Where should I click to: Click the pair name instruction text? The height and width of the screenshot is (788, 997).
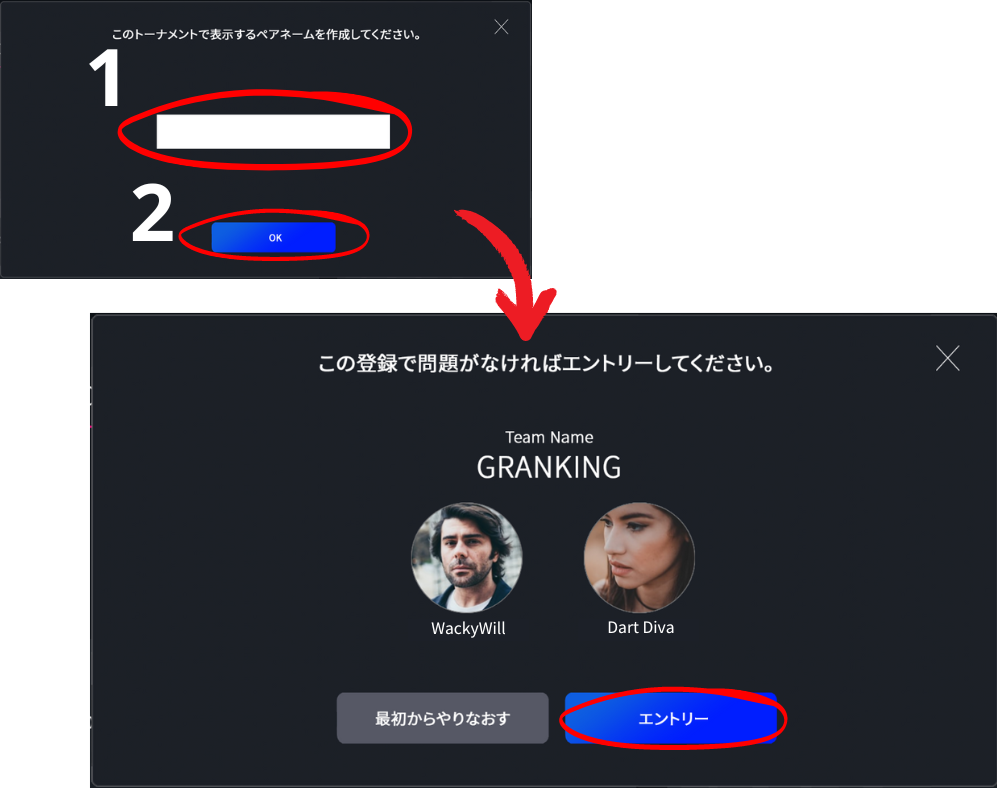coord(266,34)
